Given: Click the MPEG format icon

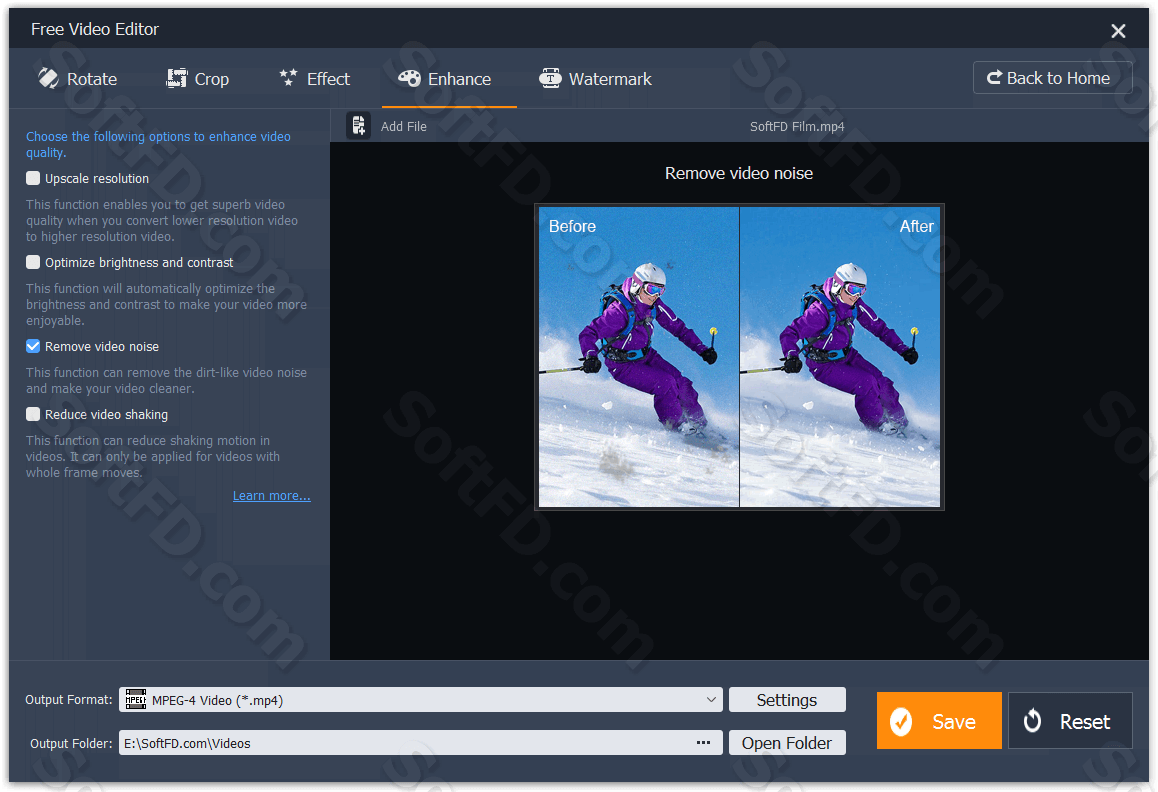Looking at the screenshot, I should click(136, 699).
